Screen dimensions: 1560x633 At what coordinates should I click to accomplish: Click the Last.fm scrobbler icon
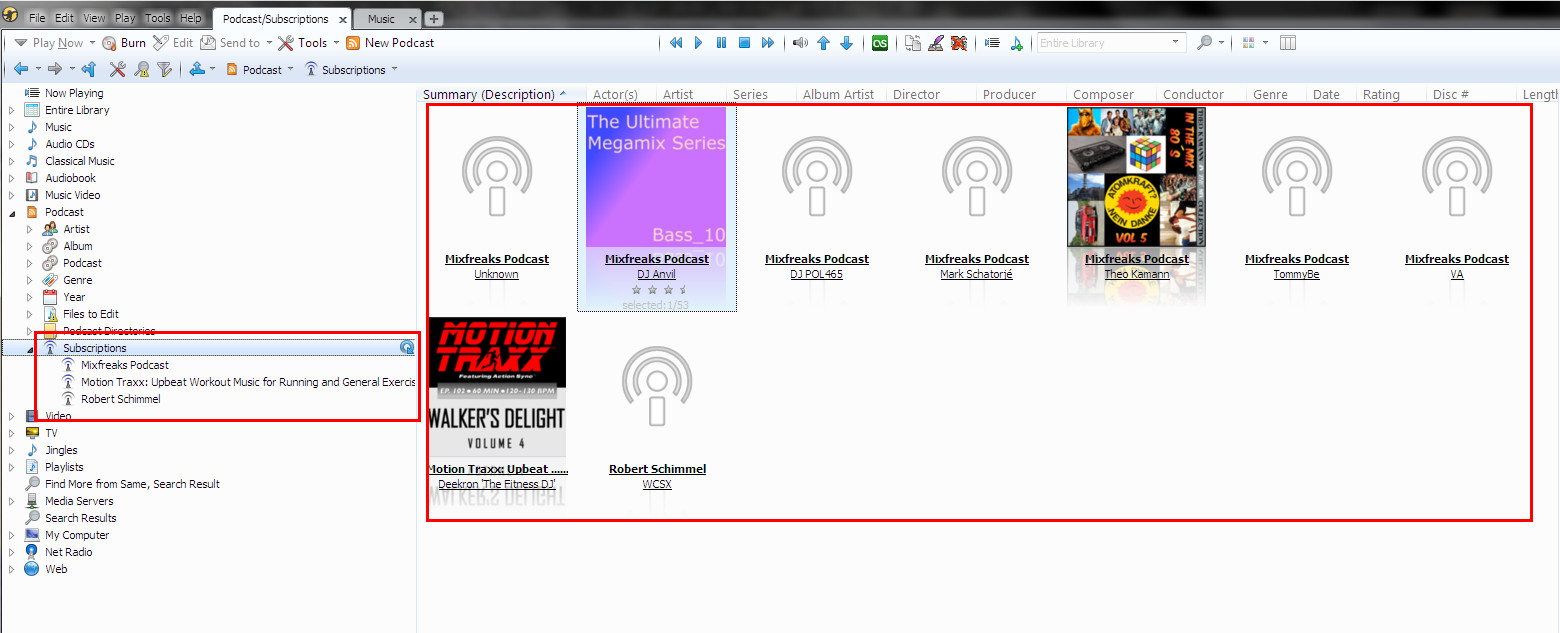pos(880,43)
